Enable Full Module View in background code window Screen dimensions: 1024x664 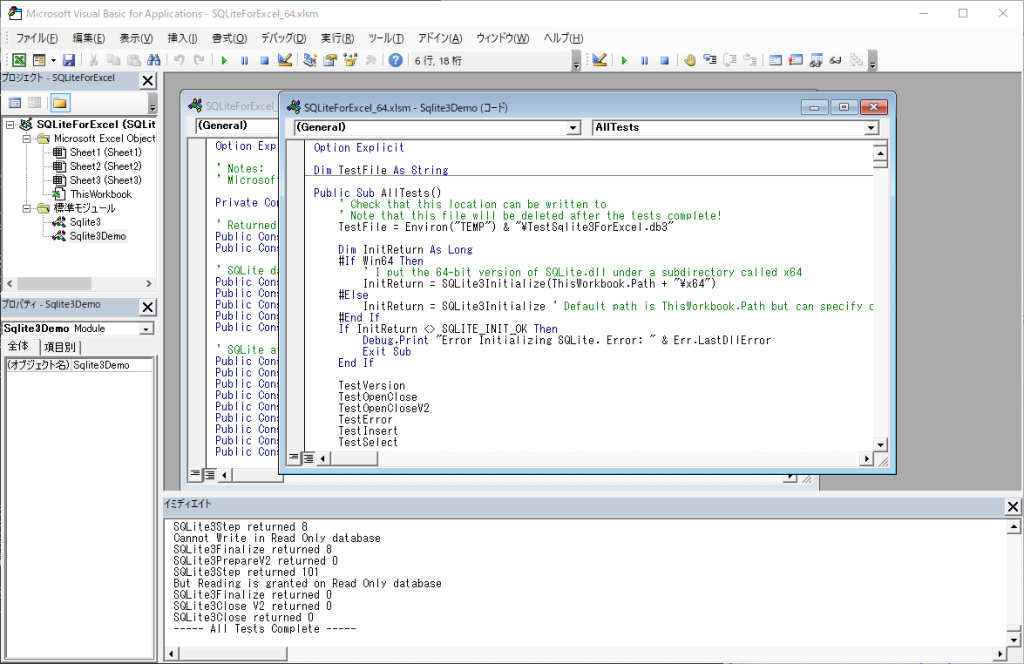(209, 475)
